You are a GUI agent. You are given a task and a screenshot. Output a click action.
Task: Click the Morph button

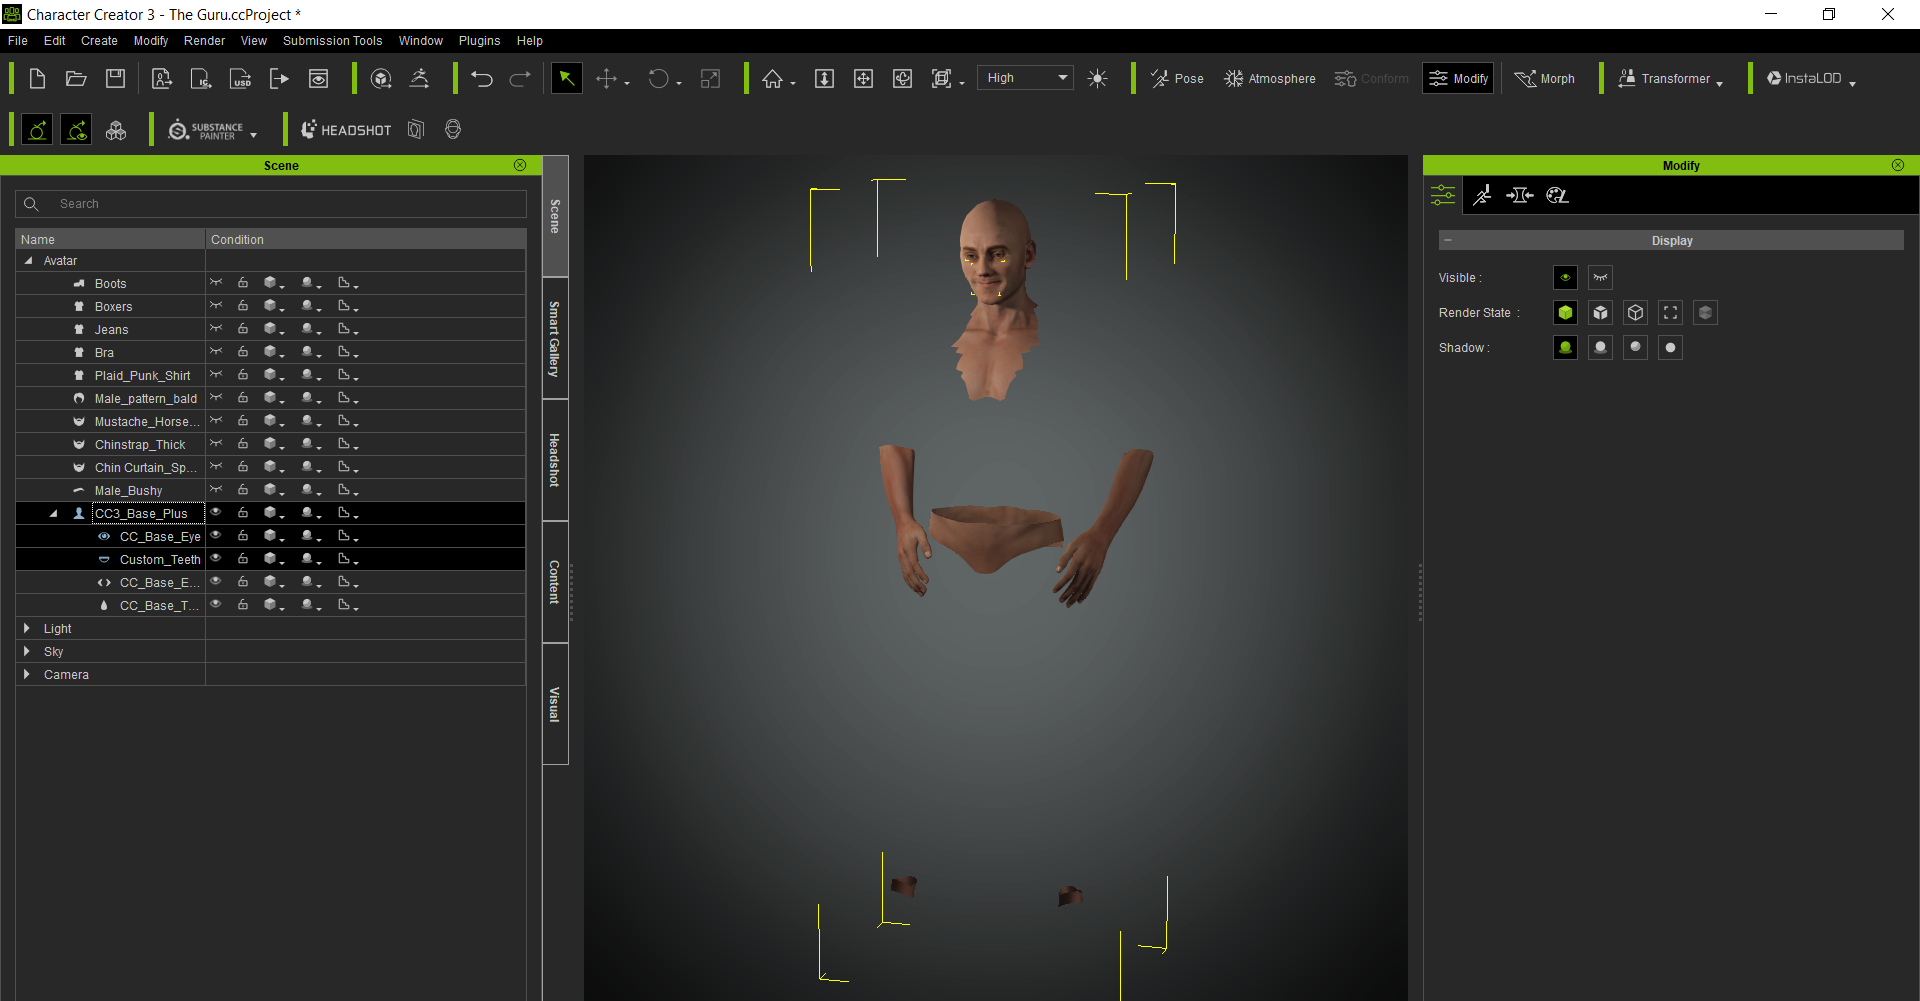point(1545,79)
